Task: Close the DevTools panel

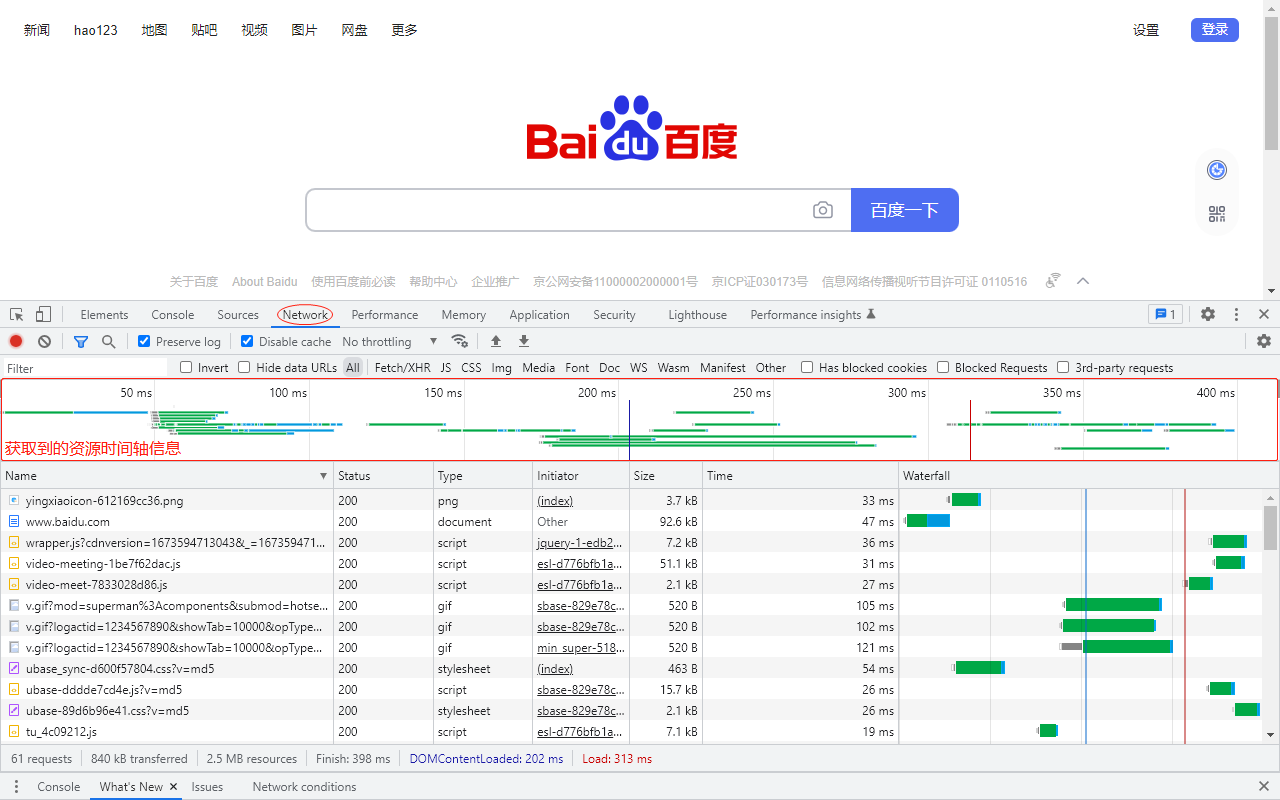Action: pyautogui.click(x=1264, y=314)
